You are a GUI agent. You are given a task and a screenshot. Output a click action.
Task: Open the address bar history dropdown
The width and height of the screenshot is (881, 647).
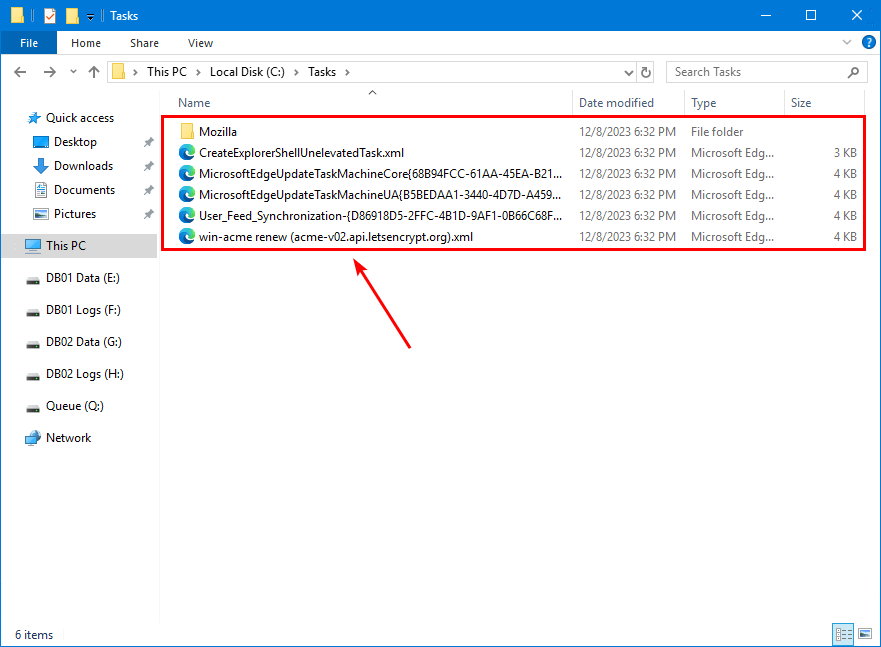click(629, 72)
